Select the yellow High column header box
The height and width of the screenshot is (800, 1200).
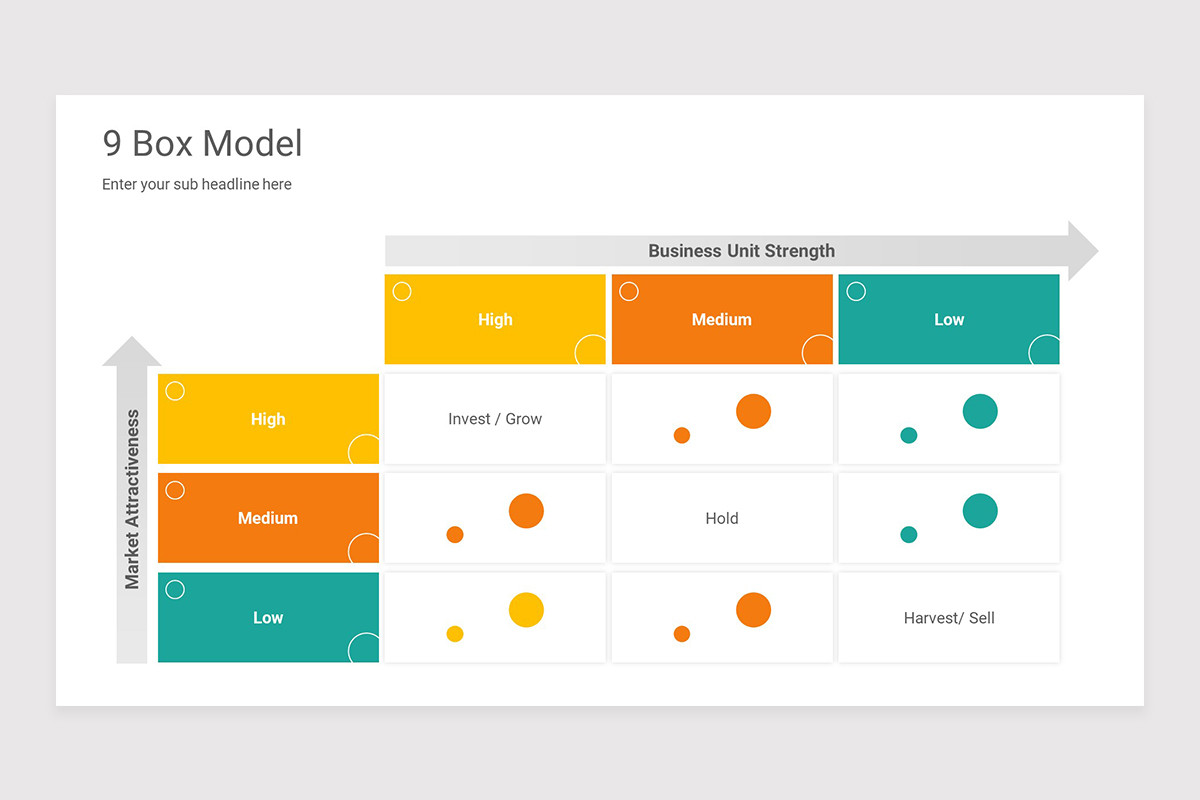coord(495,319)
